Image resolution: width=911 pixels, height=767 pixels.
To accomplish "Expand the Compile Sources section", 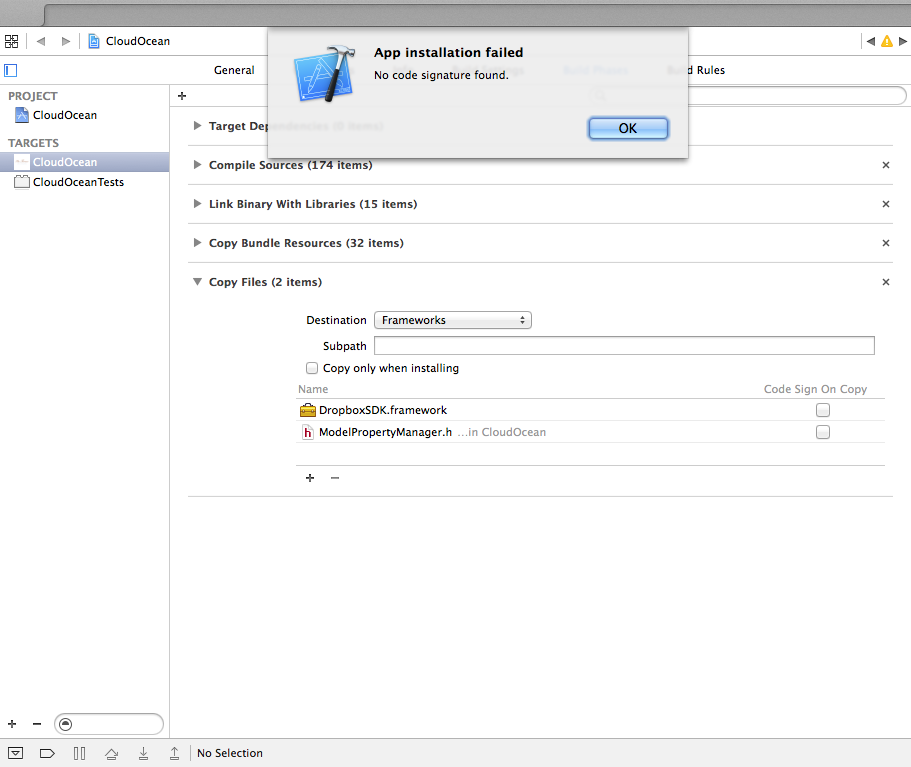I will (x=198, y=164).
